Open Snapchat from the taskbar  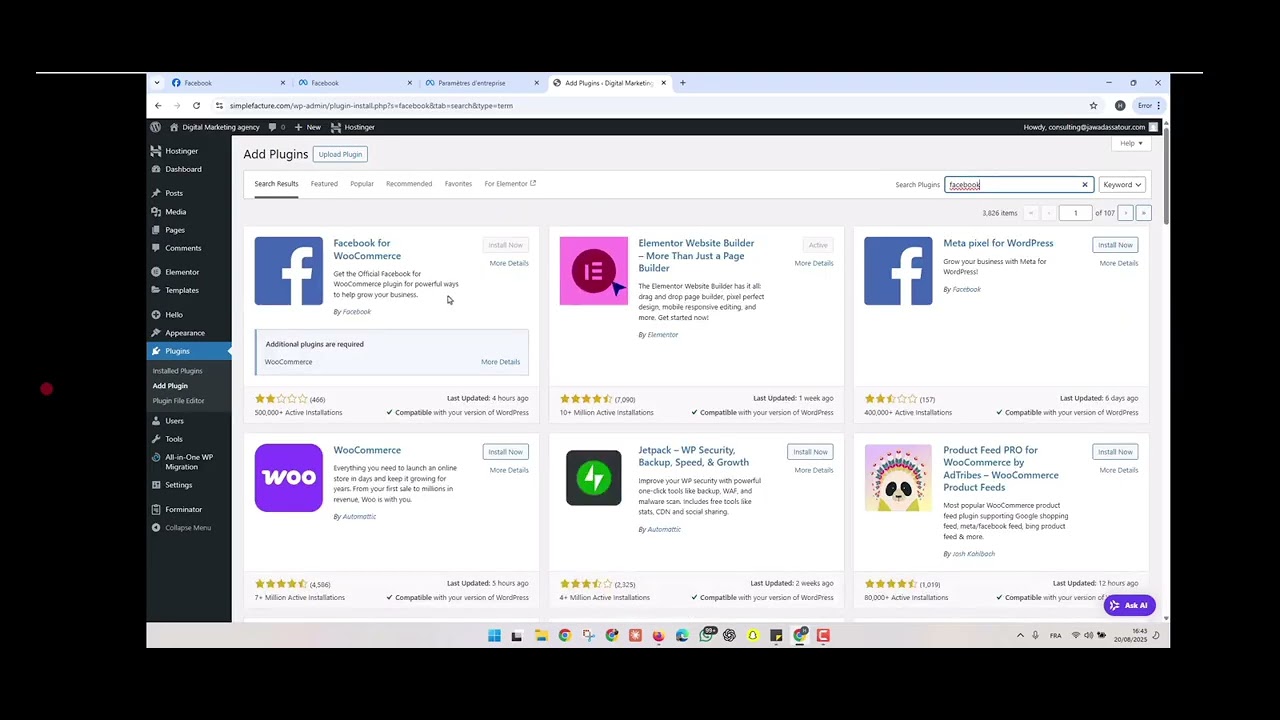(x=752, y=636)
